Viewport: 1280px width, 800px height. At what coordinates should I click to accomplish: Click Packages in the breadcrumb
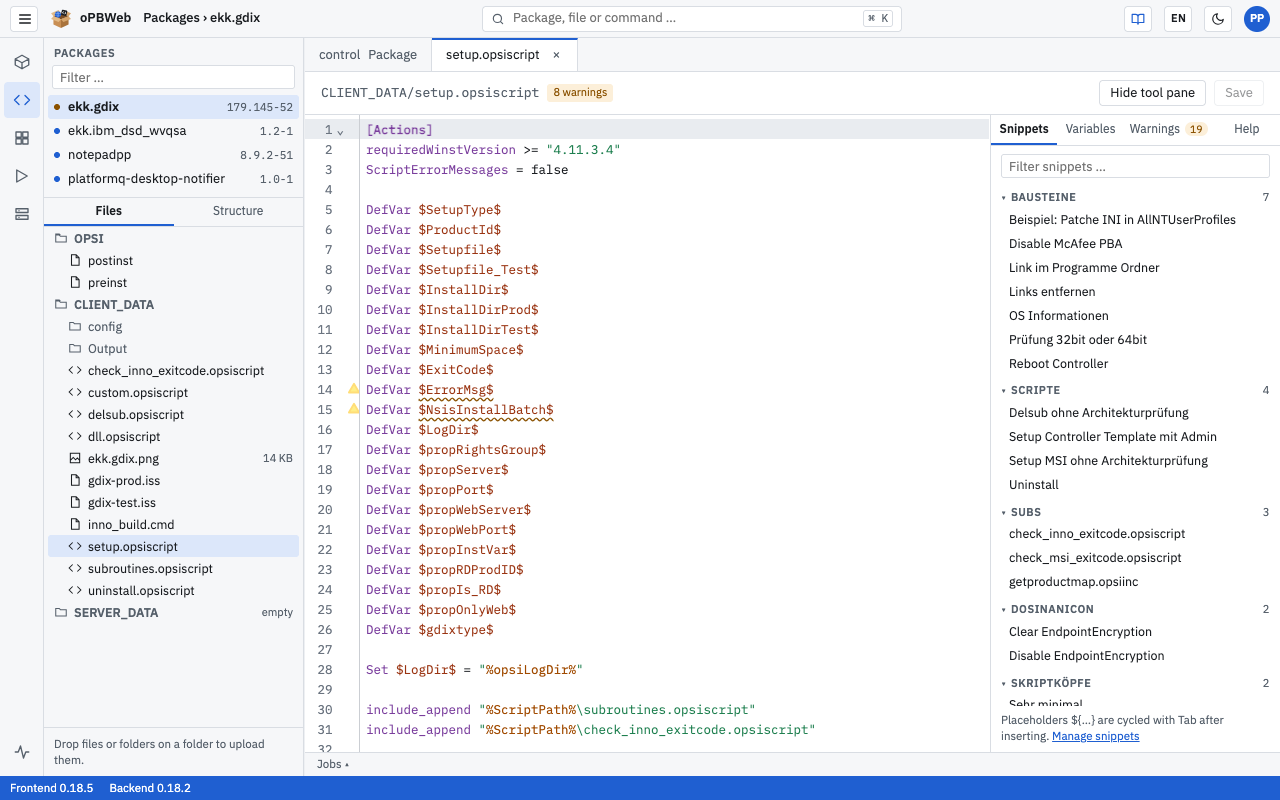tap(171, 18)
